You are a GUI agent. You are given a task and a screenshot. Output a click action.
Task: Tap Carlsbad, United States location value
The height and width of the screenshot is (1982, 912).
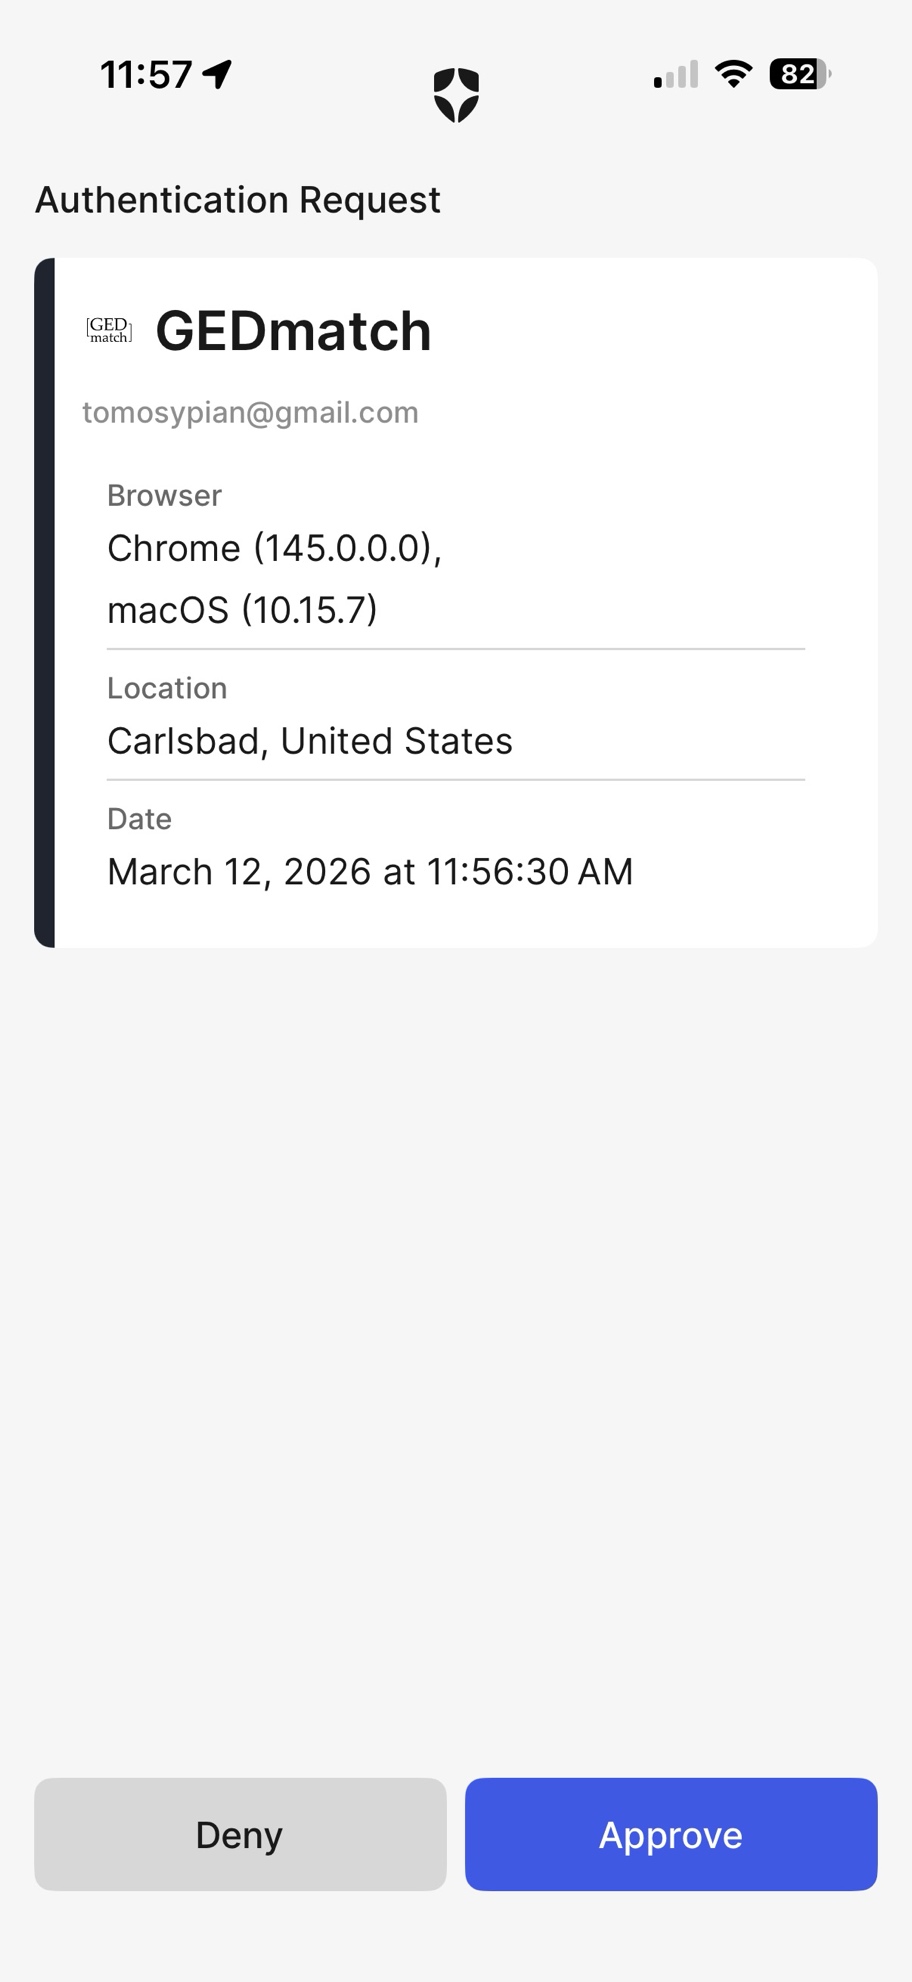310,741
